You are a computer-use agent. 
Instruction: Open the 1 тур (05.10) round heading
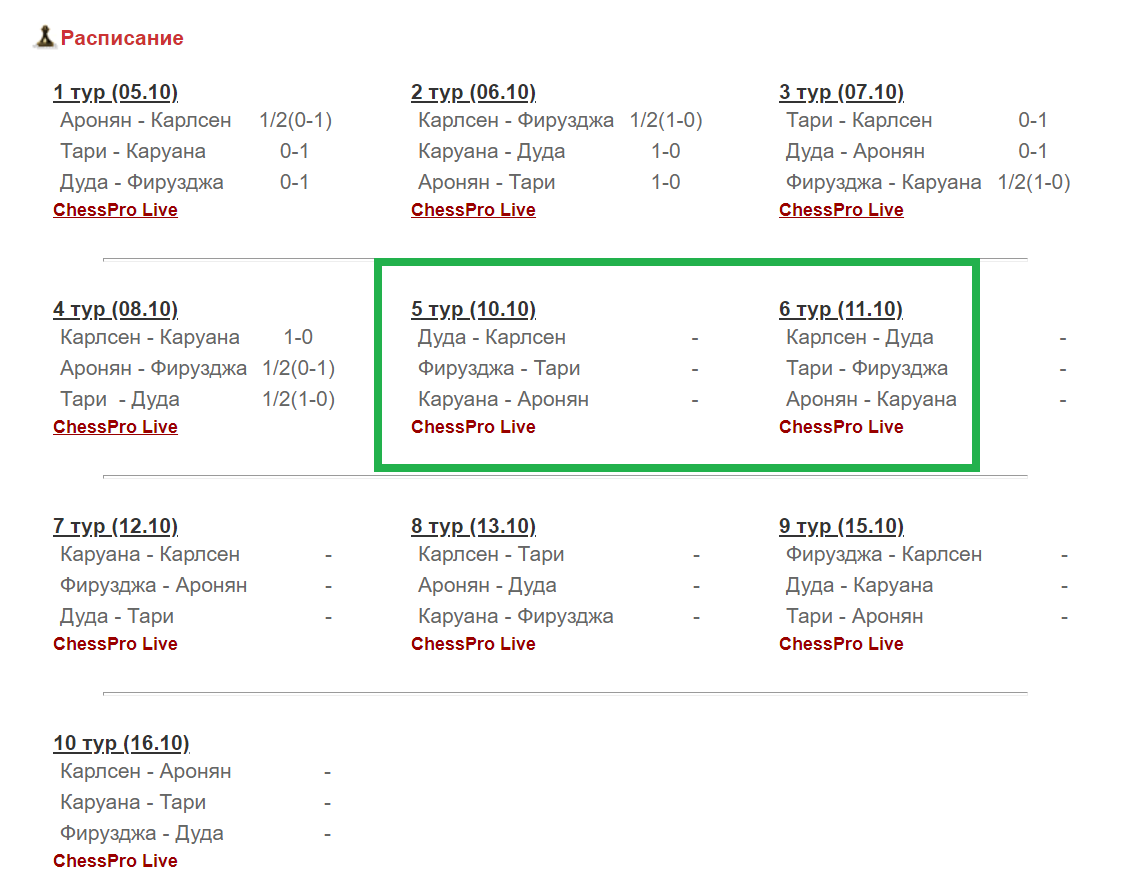(115, 93)
